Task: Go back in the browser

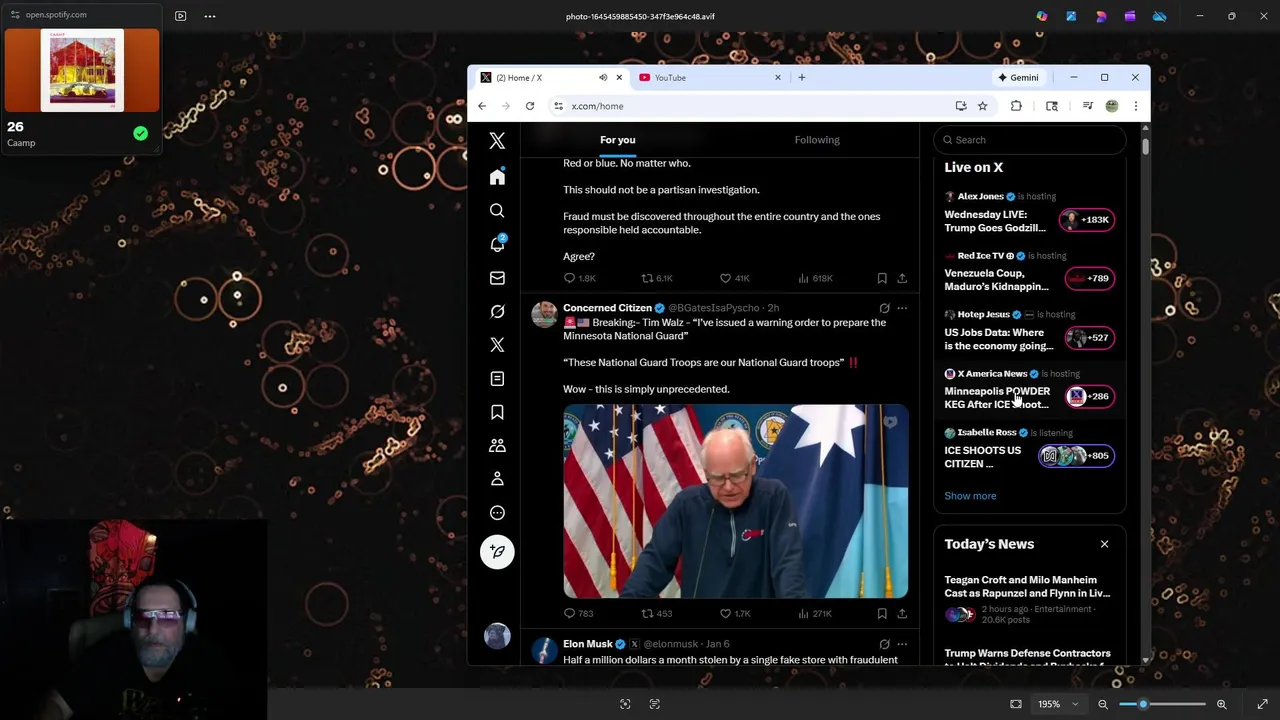Action: click(482, 106)
